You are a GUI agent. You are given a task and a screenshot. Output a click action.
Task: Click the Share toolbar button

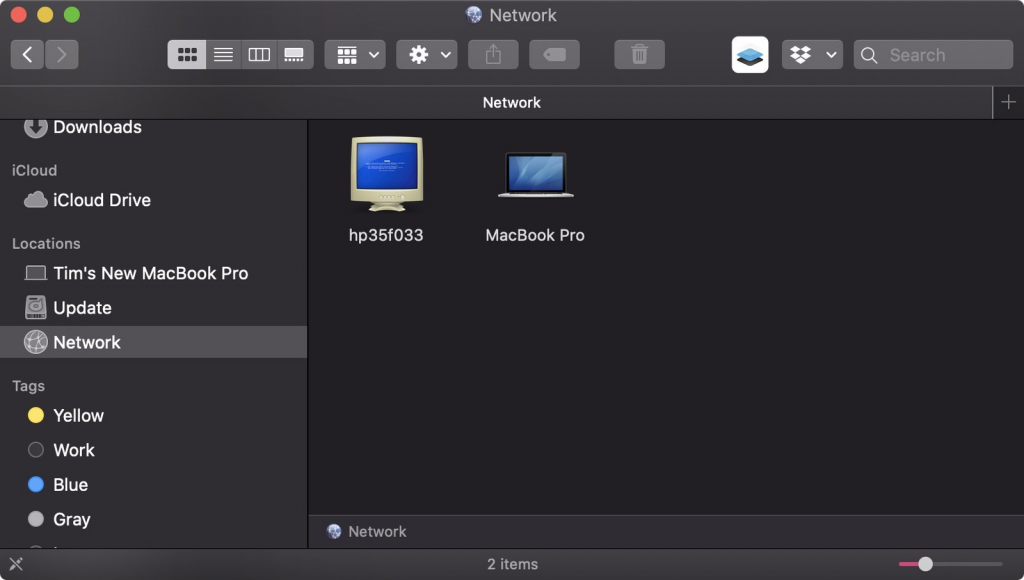[493, 55]
